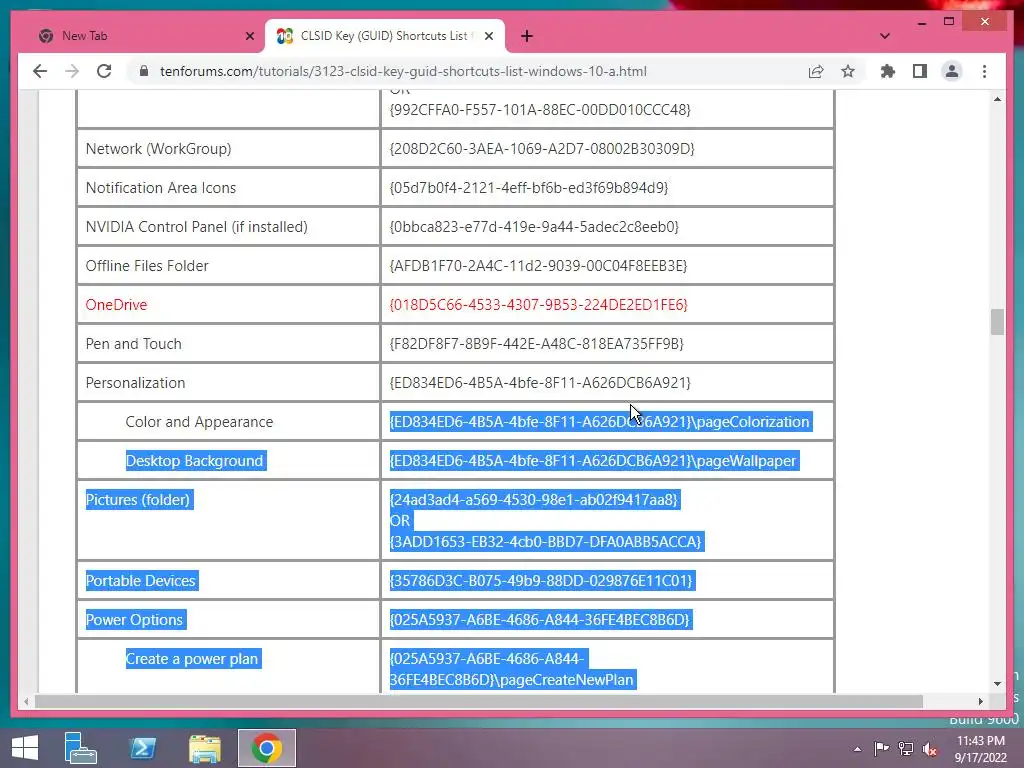1024x768 pixels.
Task: Open the taskbar clock showing 11:43 PM
Action: click(x=980, y=749)
